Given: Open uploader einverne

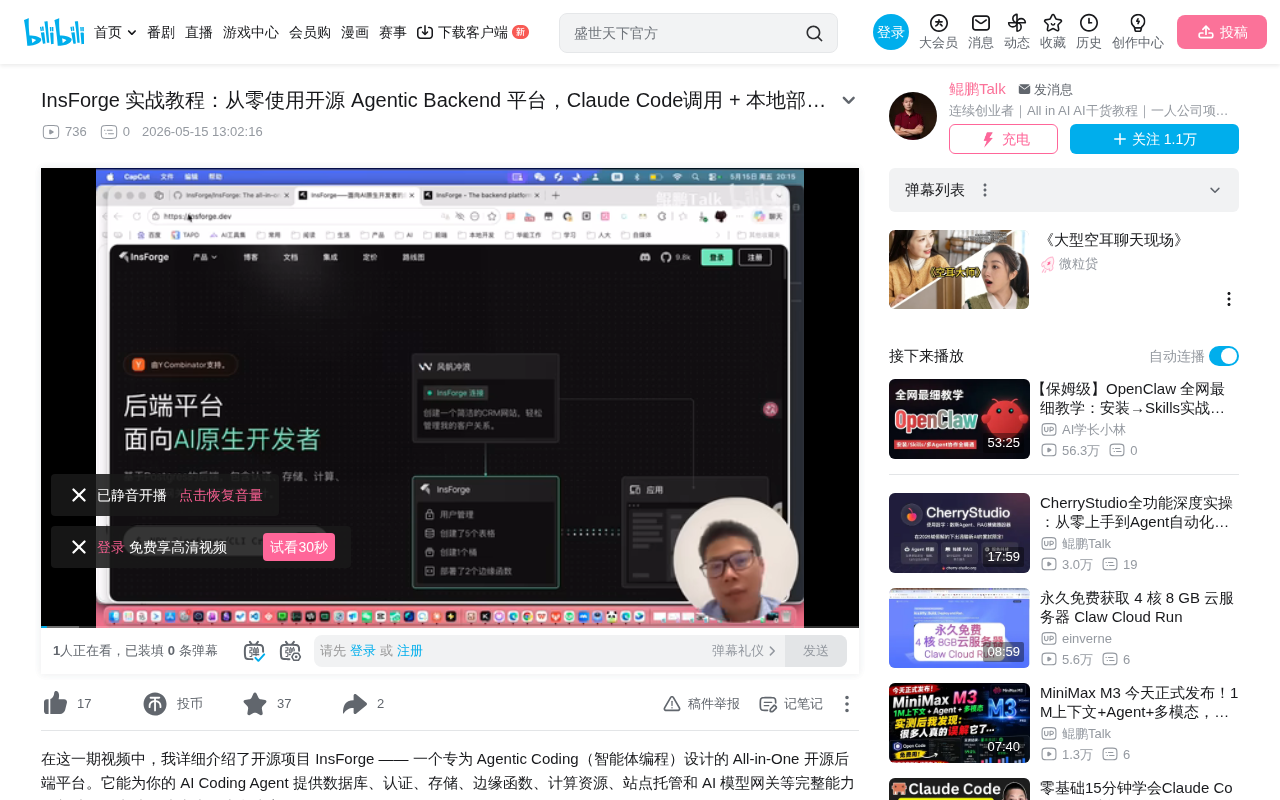Looking at the screenshot, I should pyautogui.click(x=1087, y=639).
